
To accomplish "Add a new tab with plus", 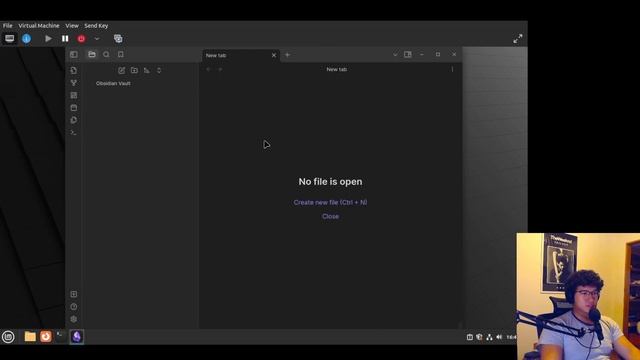I will 287,55.
